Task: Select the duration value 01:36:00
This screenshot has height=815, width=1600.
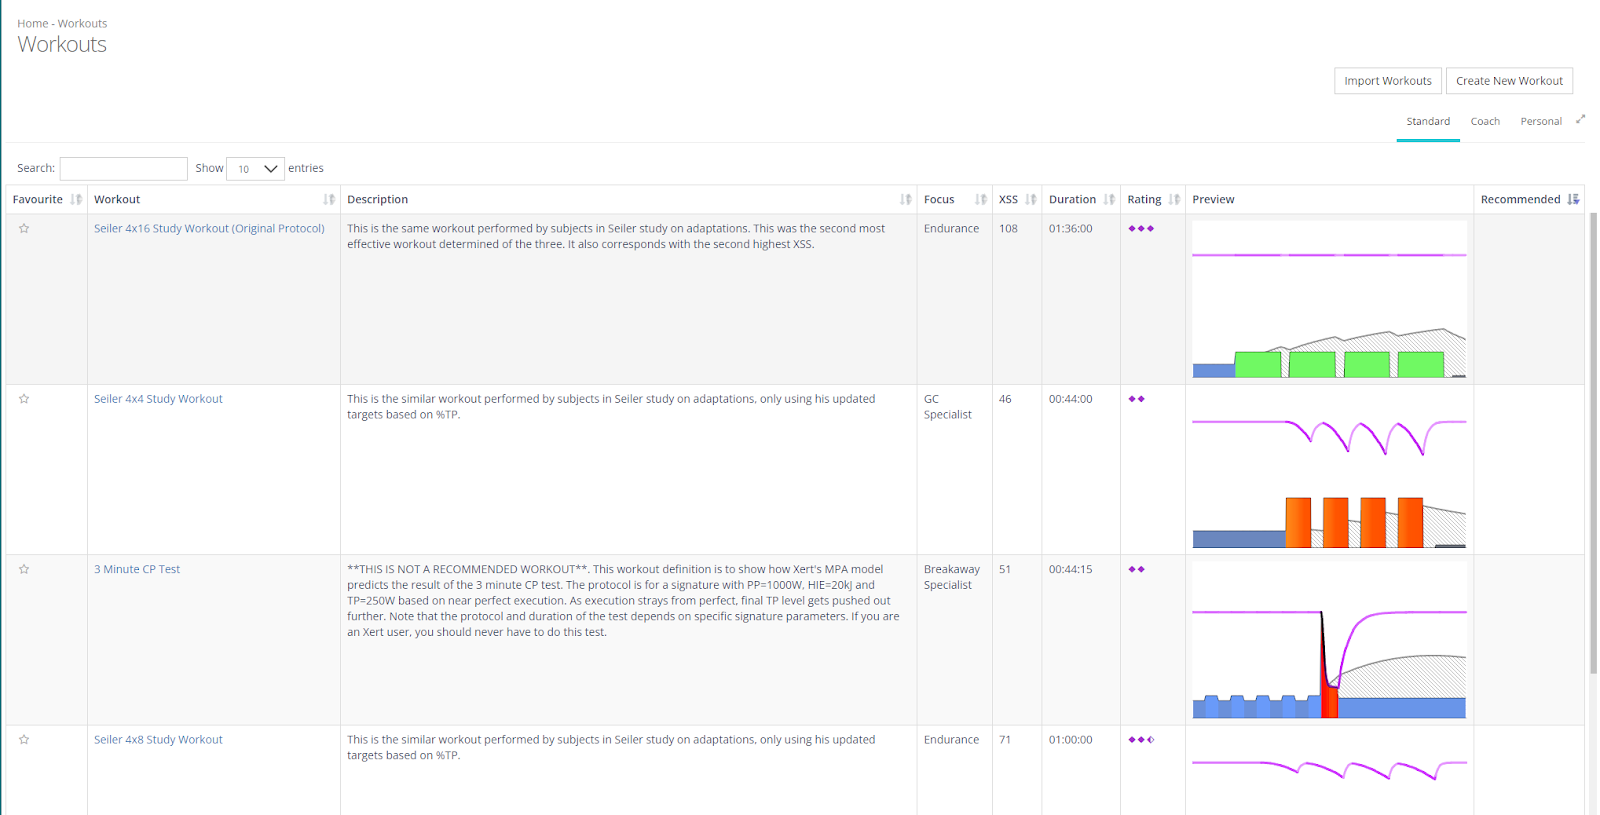Action: coord(1070,229)
